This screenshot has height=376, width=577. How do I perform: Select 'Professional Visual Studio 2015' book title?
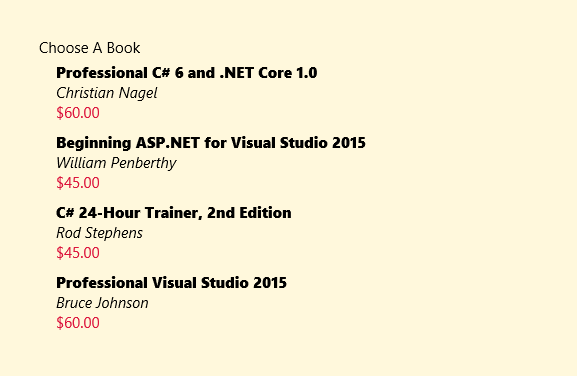tap(171, 283)
